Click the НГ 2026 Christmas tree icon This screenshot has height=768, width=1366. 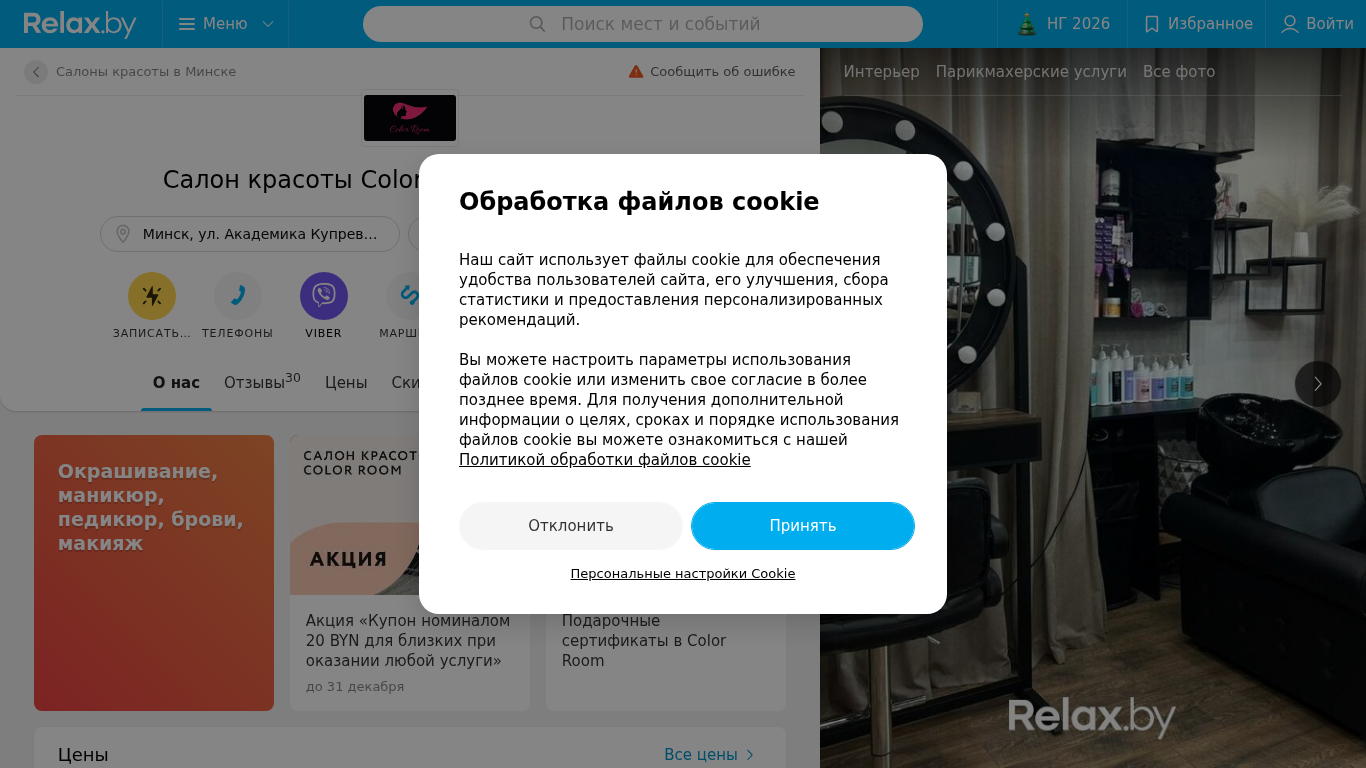1027,24
